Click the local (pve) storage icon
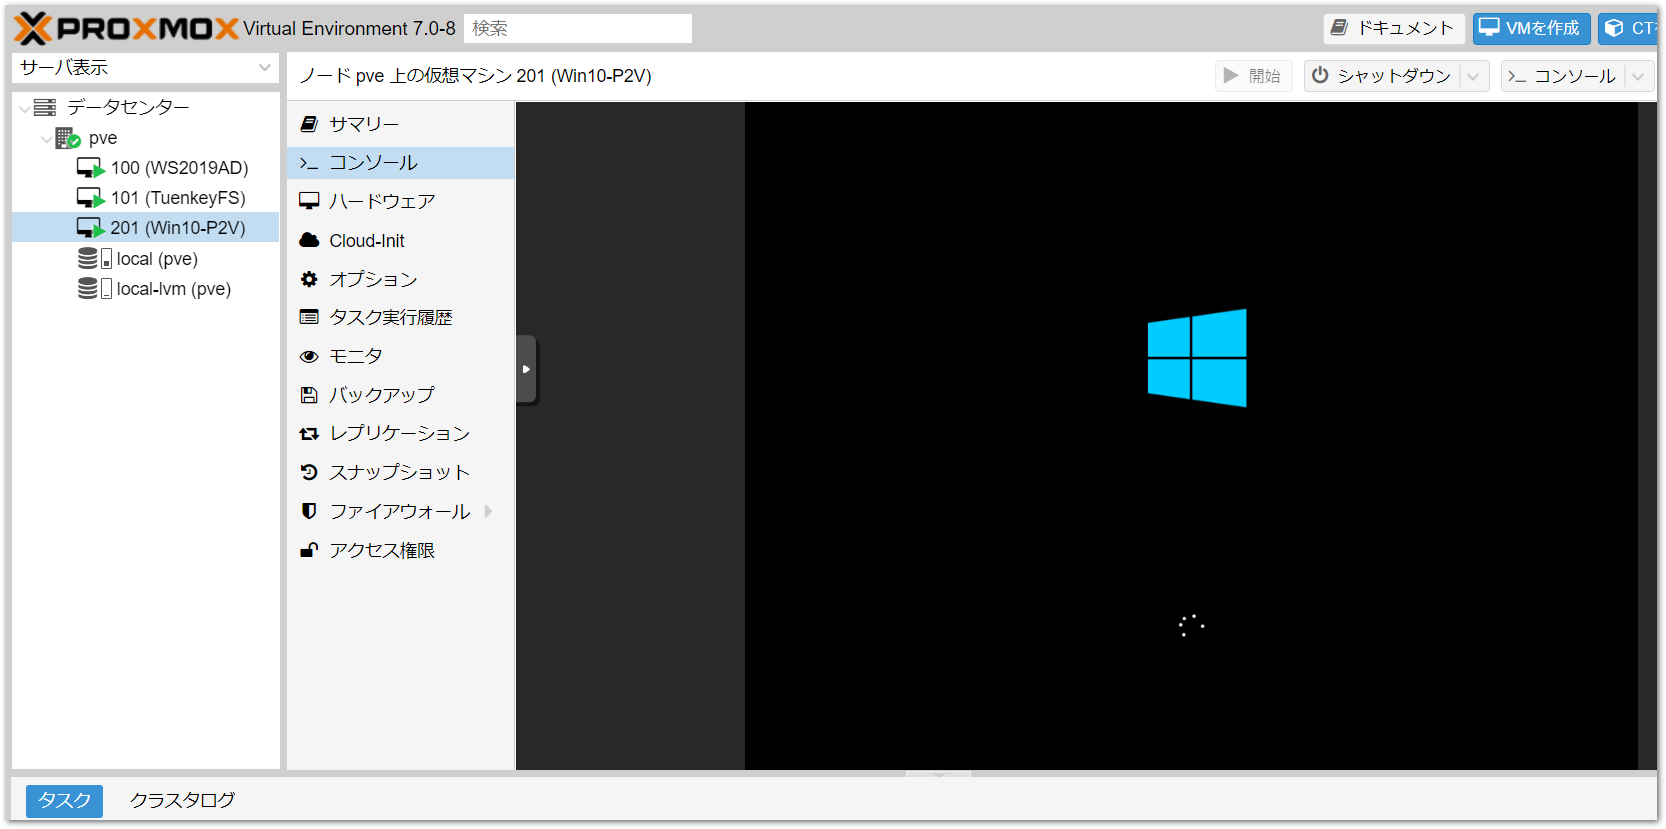The image size is (1666, 829). (94, 259)
